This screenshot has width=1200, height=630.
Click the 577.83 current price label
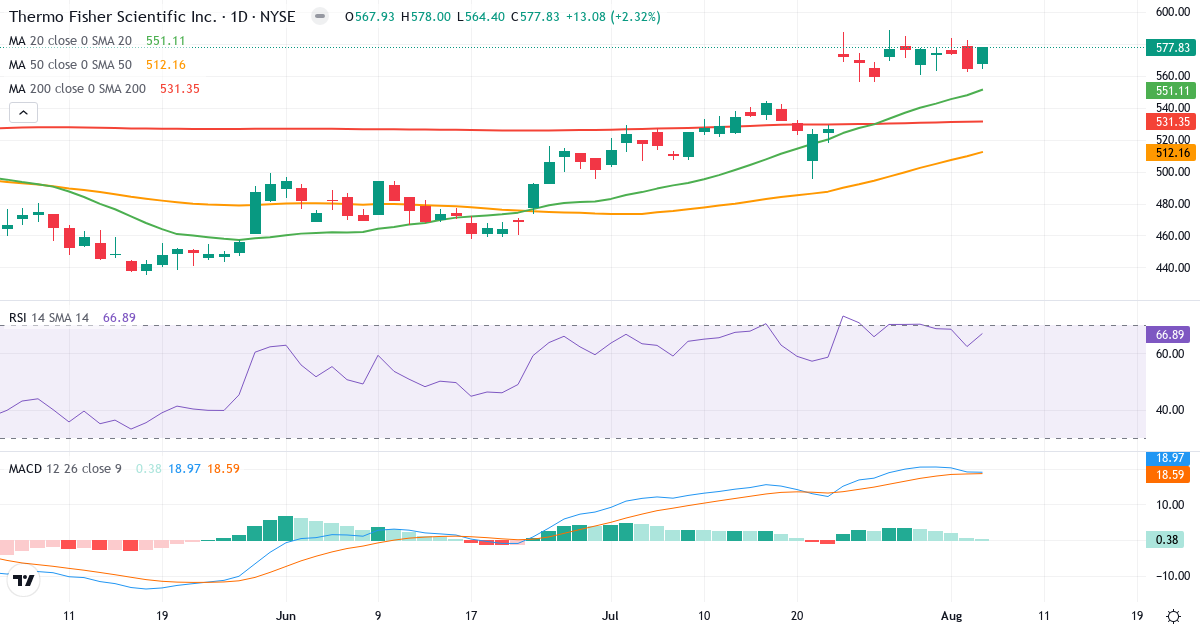point(1172,47)
